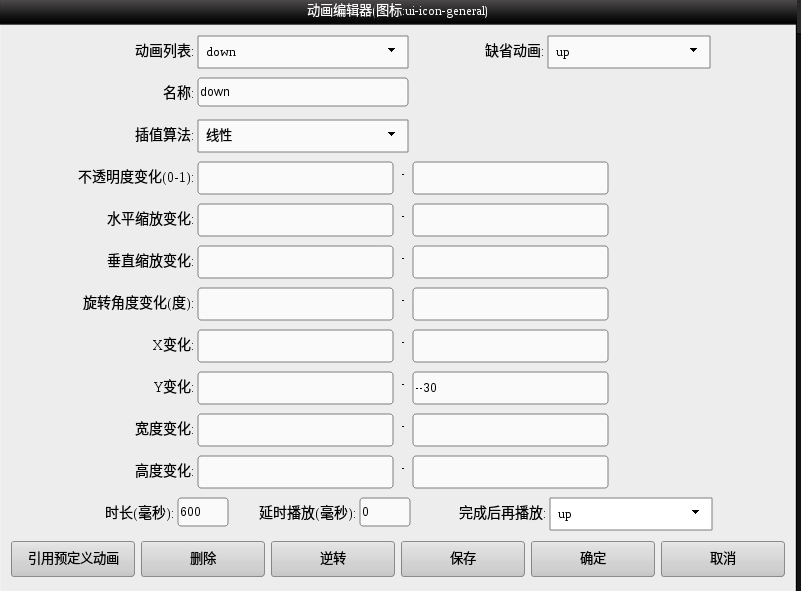Select the 垂直缩放变化 start field
801x591 pixels.
[295, 262]
